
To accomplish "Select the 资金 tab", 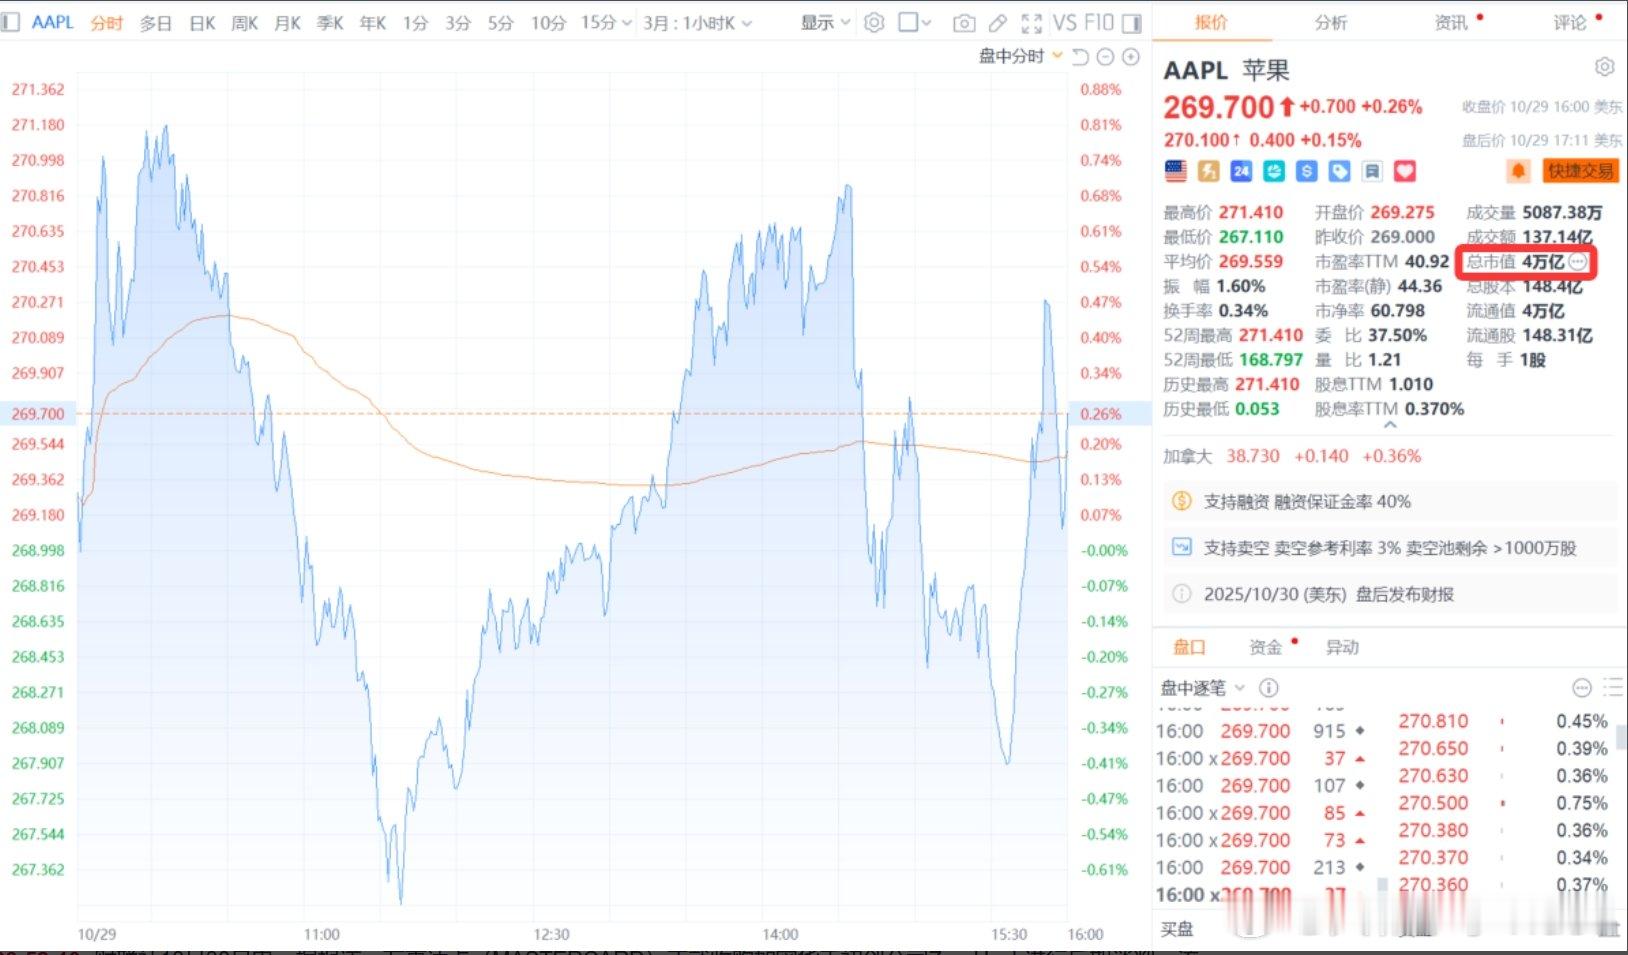I will click(1265, 647).
